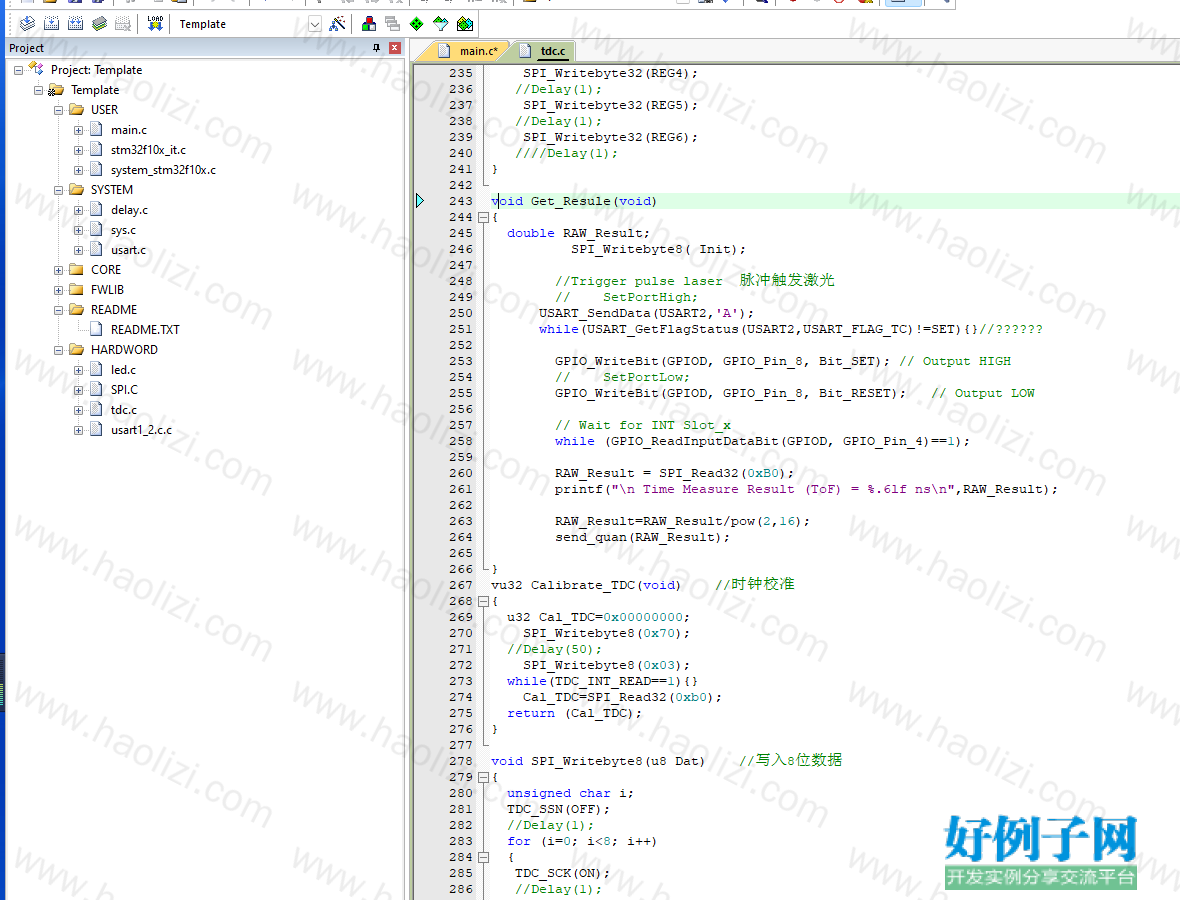
Task: Select usart1_2.c.c in the project tree
Action: (141, 430)
